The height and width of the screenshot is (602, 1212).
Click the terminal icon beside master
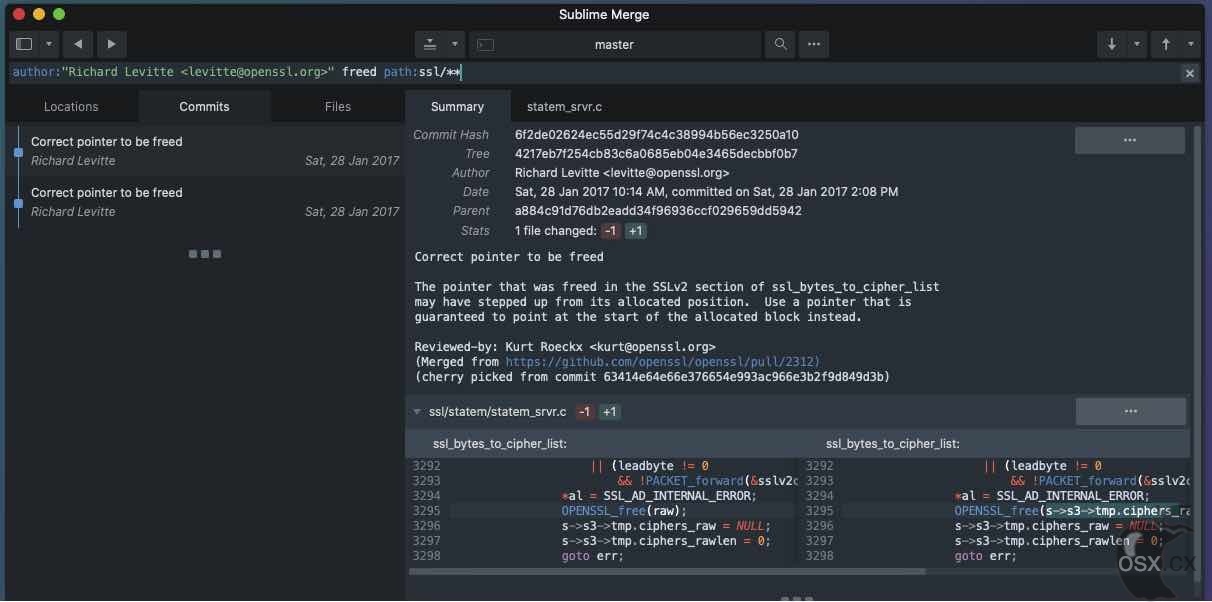pyautogui.click(x=485, y=44)
